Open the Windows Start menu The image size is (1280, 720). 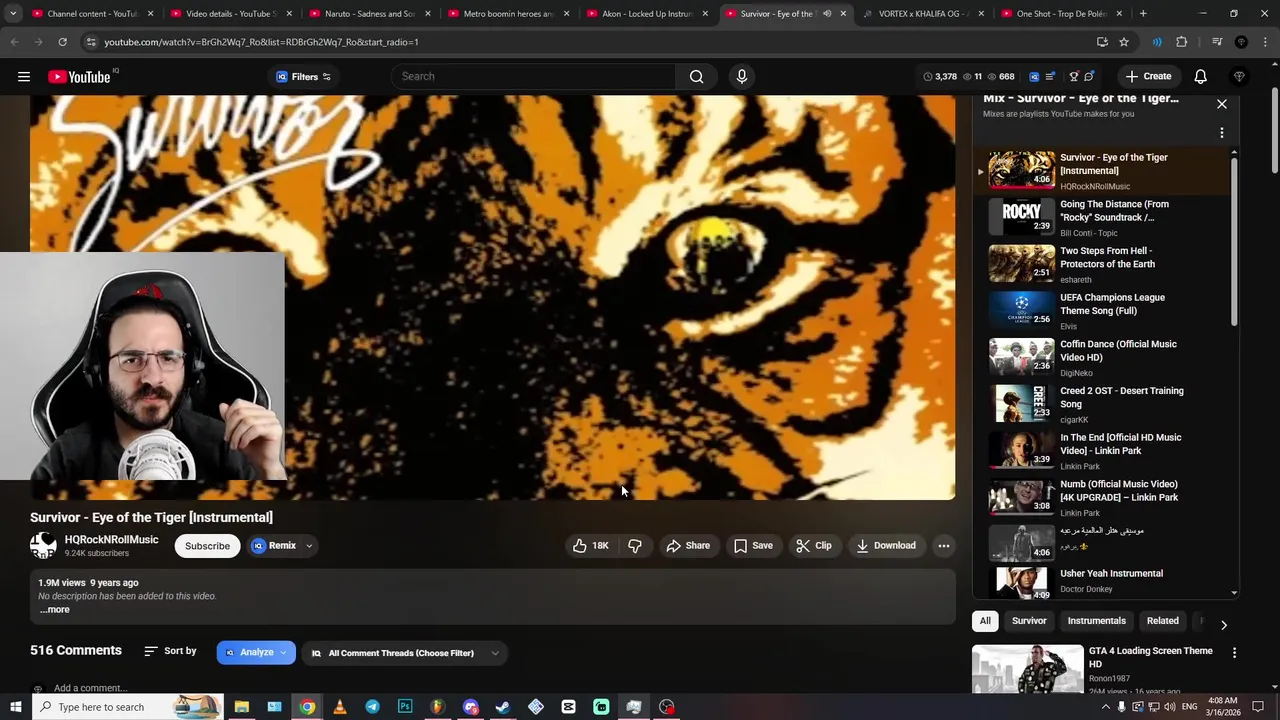[x=15, y=707]
